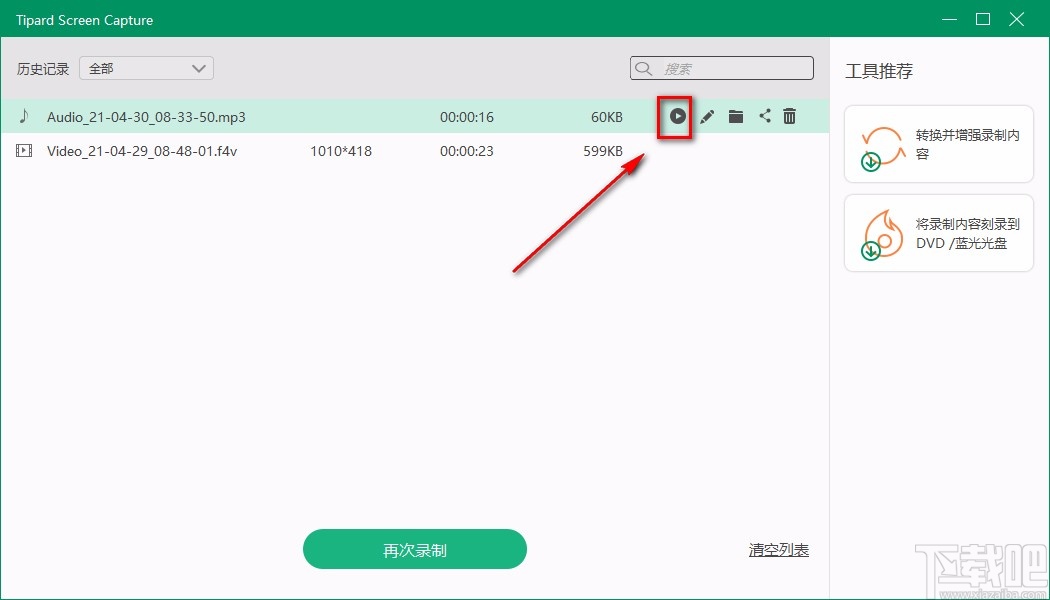1050x600 pixels.
Task: Click the video clip icon of the F4V file
Action: tap(25, 151)
